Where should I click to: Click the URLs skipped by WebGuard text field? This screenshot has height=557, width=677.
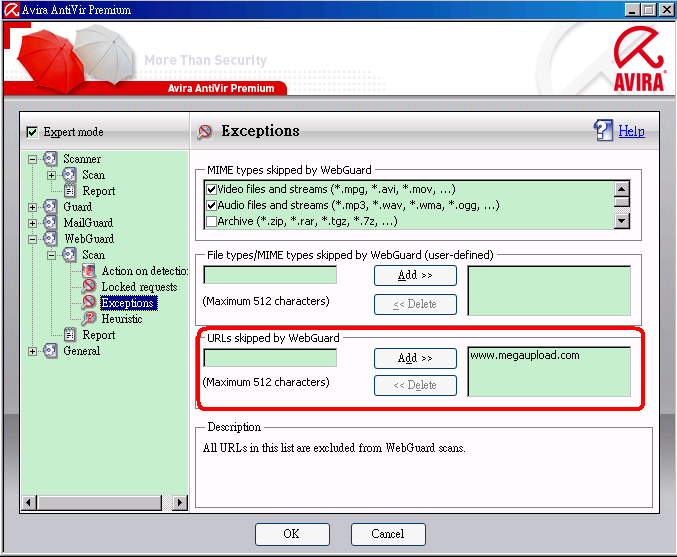(x=270, y=358)
